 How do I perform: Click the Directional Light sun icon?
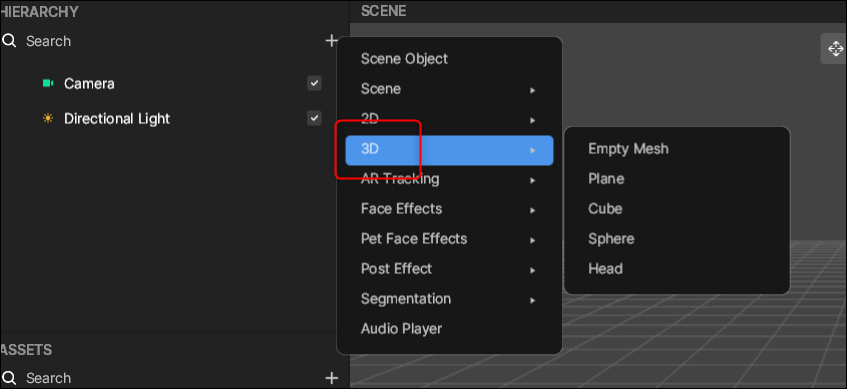pyautogui.click(x=48, y=118)
